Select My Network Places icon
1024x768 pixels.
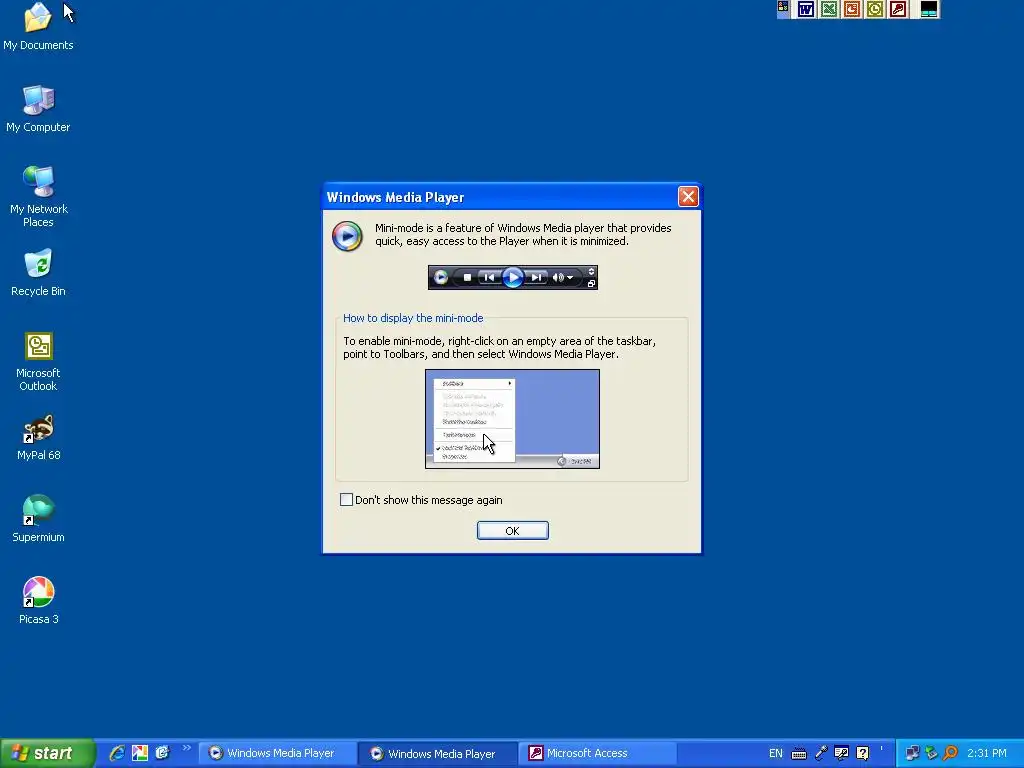pos(38,197)
